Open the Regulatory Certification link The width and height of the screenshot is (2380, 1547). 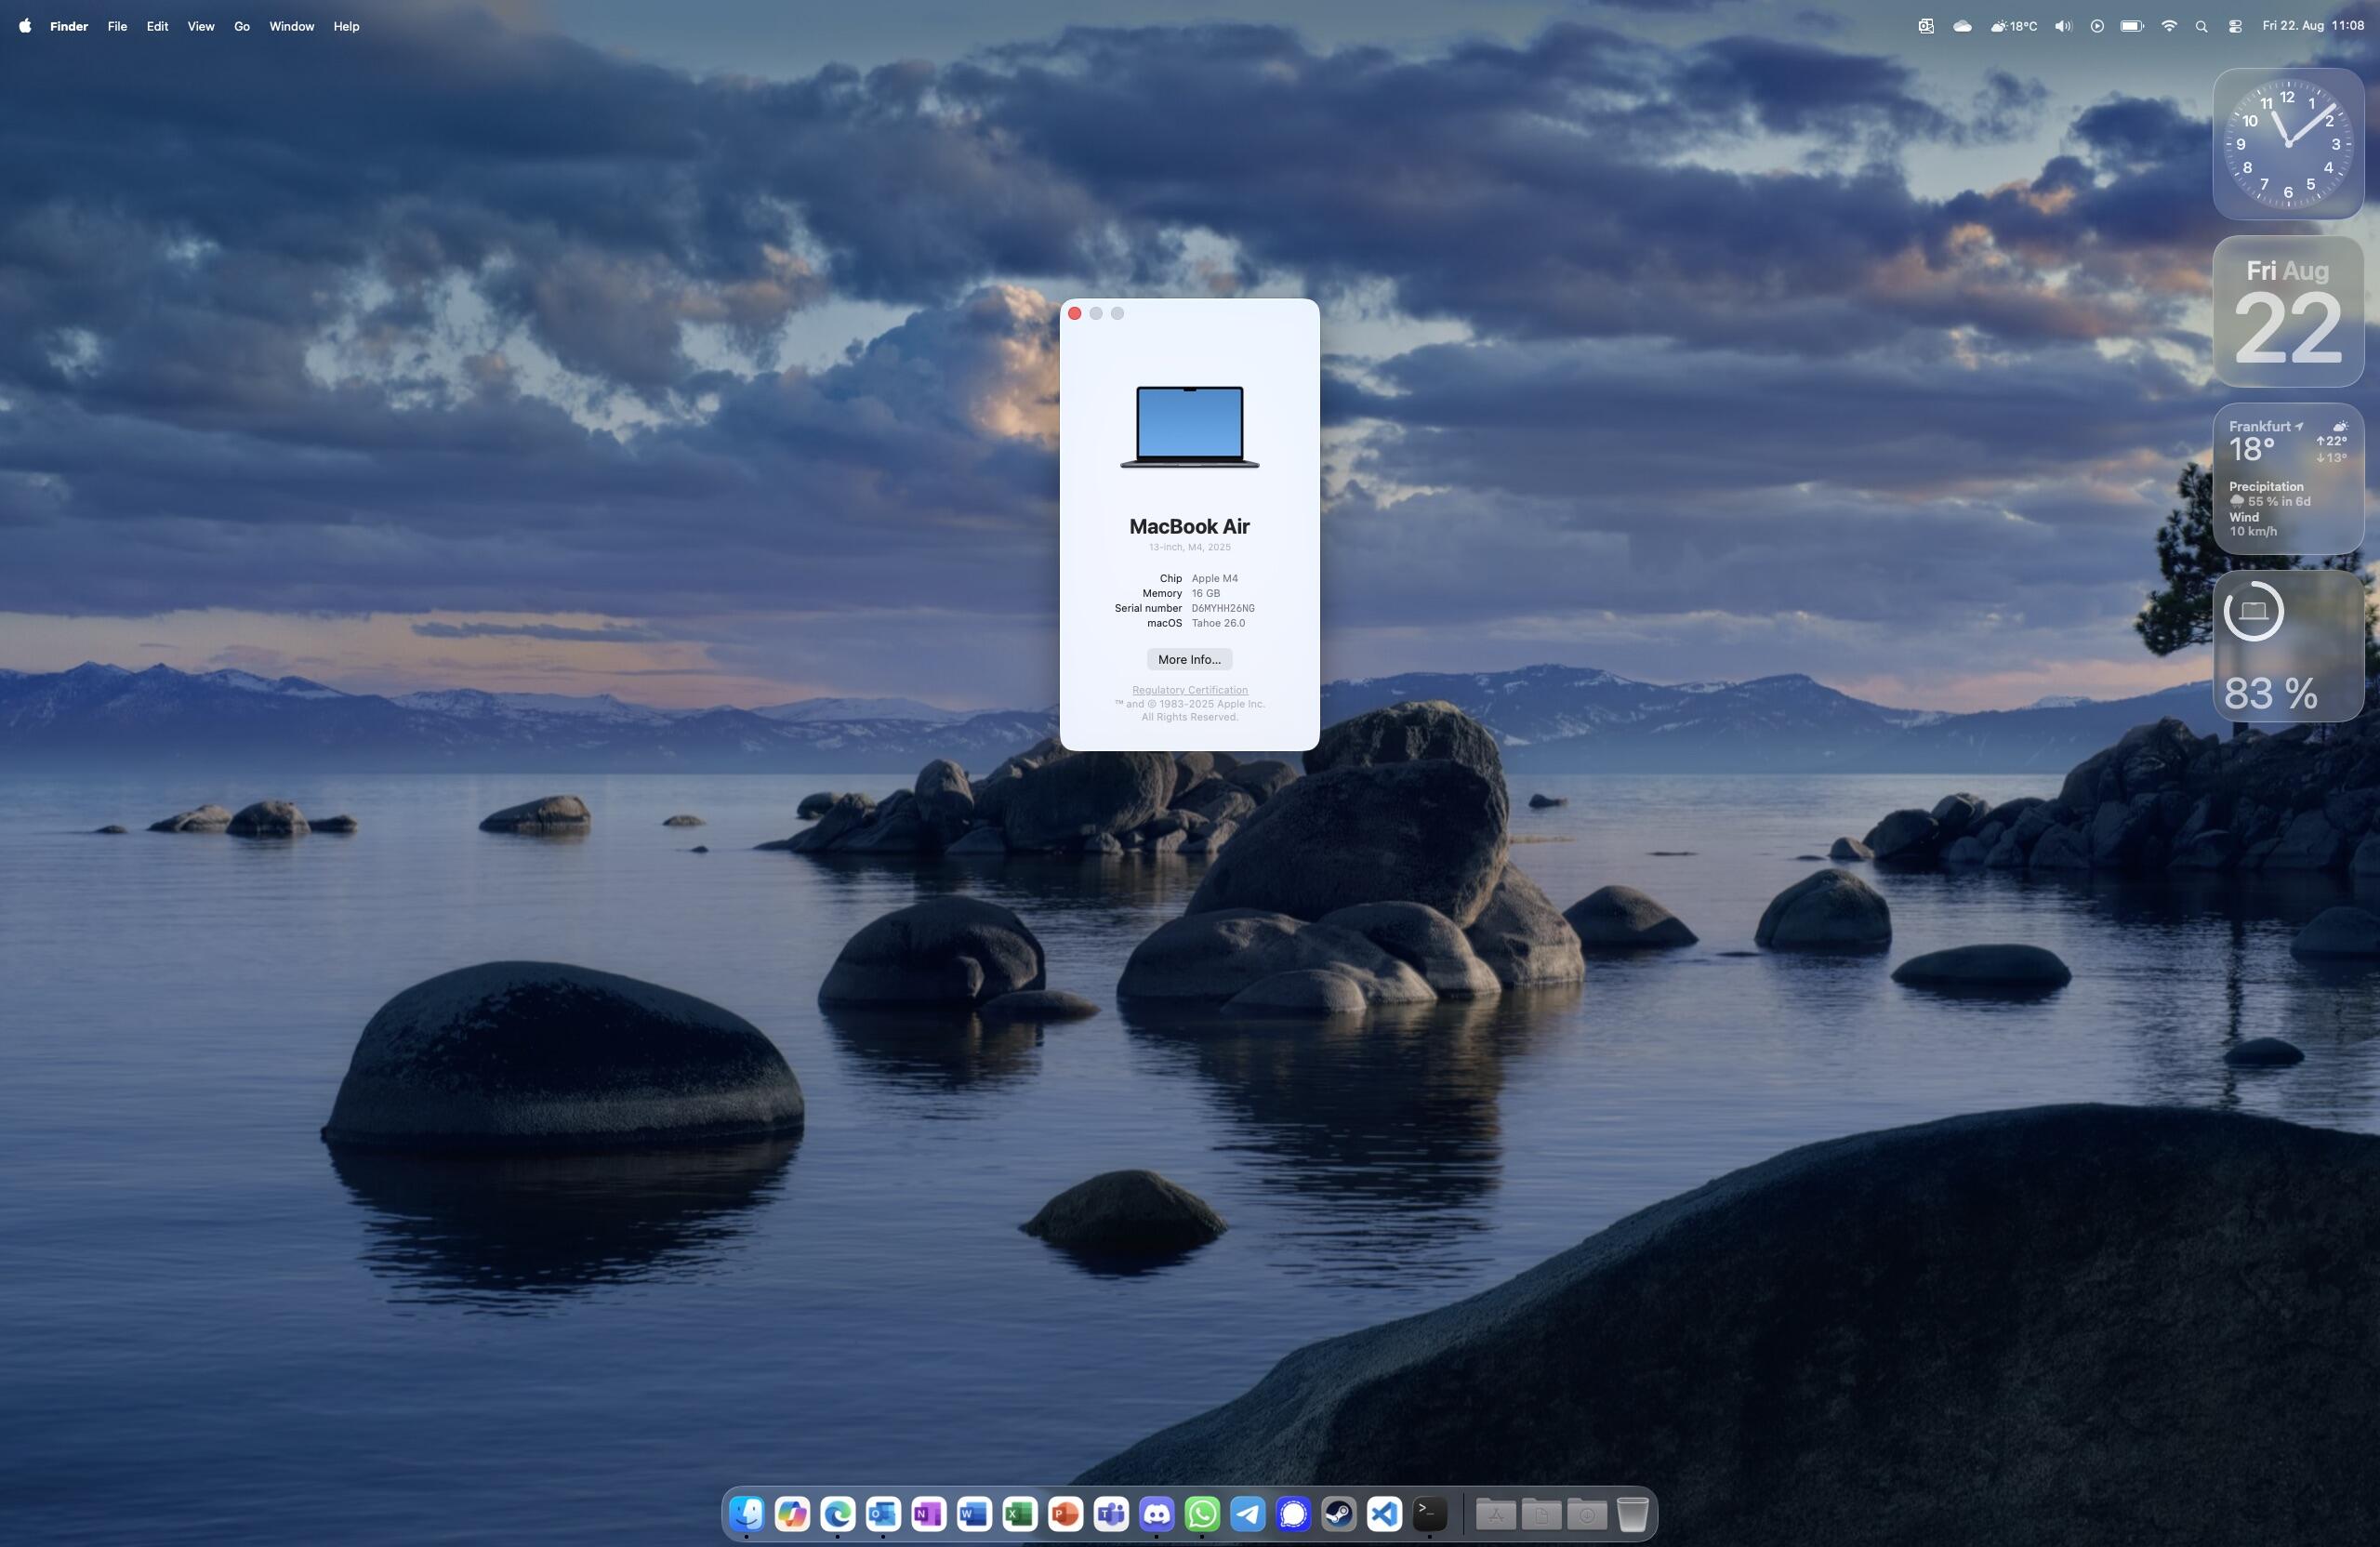pos(1188,690)
